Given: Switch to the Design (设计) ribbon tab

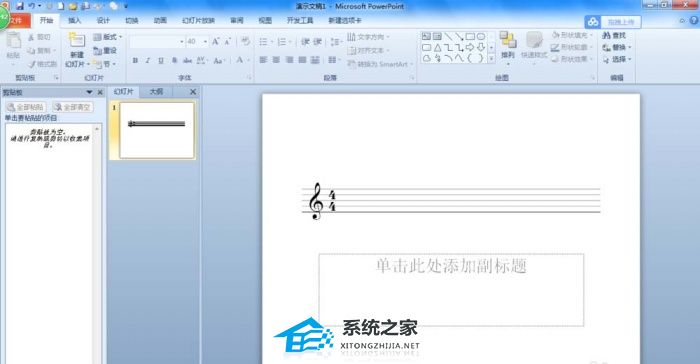Looking at the screenshot, I should 103,21.
